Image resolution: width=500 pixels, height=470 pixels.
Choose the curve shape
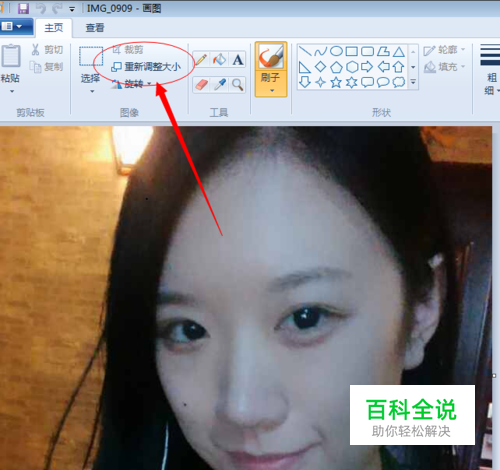pyautogui.click(x=320, y=51)
